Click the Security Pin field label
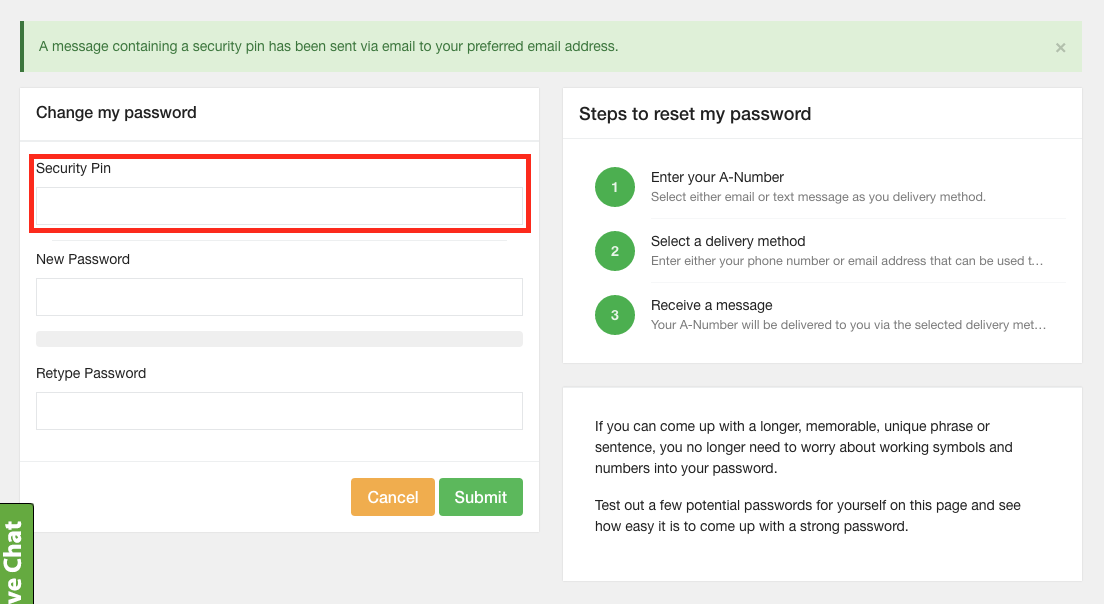The height and width of the screenshot is (604, 1104). 73,169
